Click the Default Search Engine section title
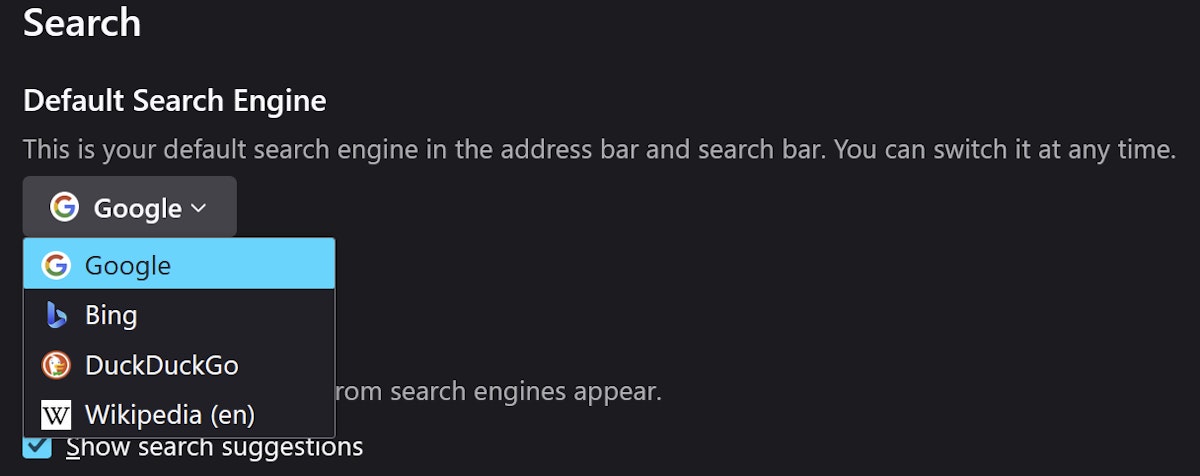Image resolution: width=1200 pixels, height=476 pixels. 174,100
